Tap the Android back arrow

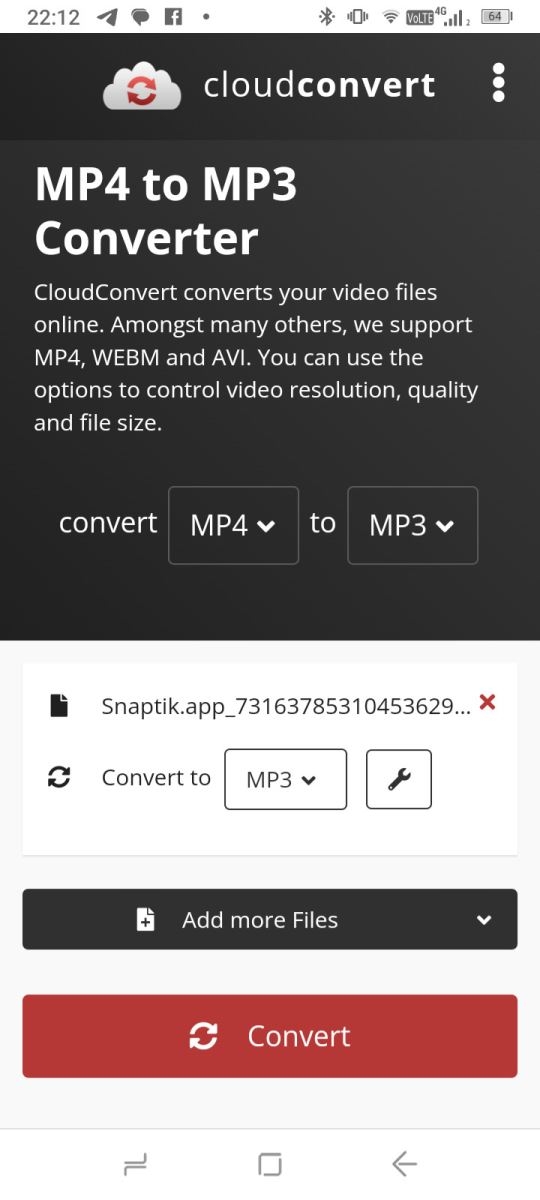(404, 1164)
